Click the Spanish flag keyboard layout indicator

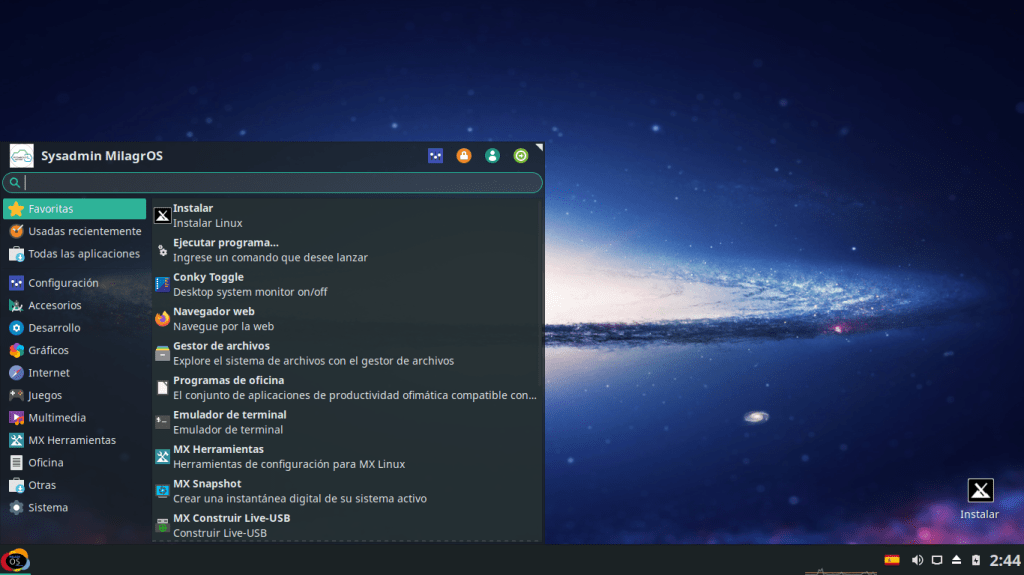pyautogui.click(x=892, y=560)
